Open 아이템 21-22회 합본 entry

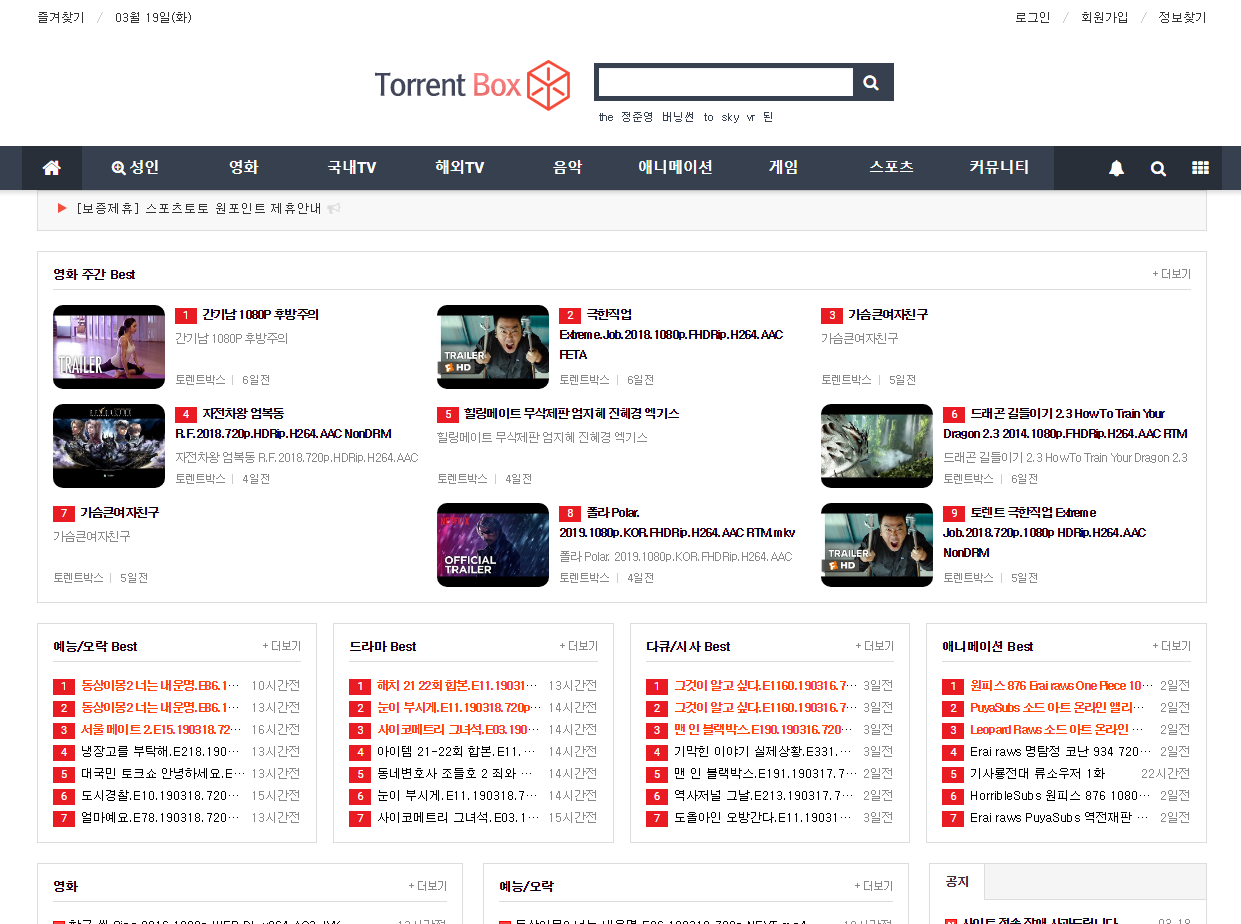click(x=456, y=752)
